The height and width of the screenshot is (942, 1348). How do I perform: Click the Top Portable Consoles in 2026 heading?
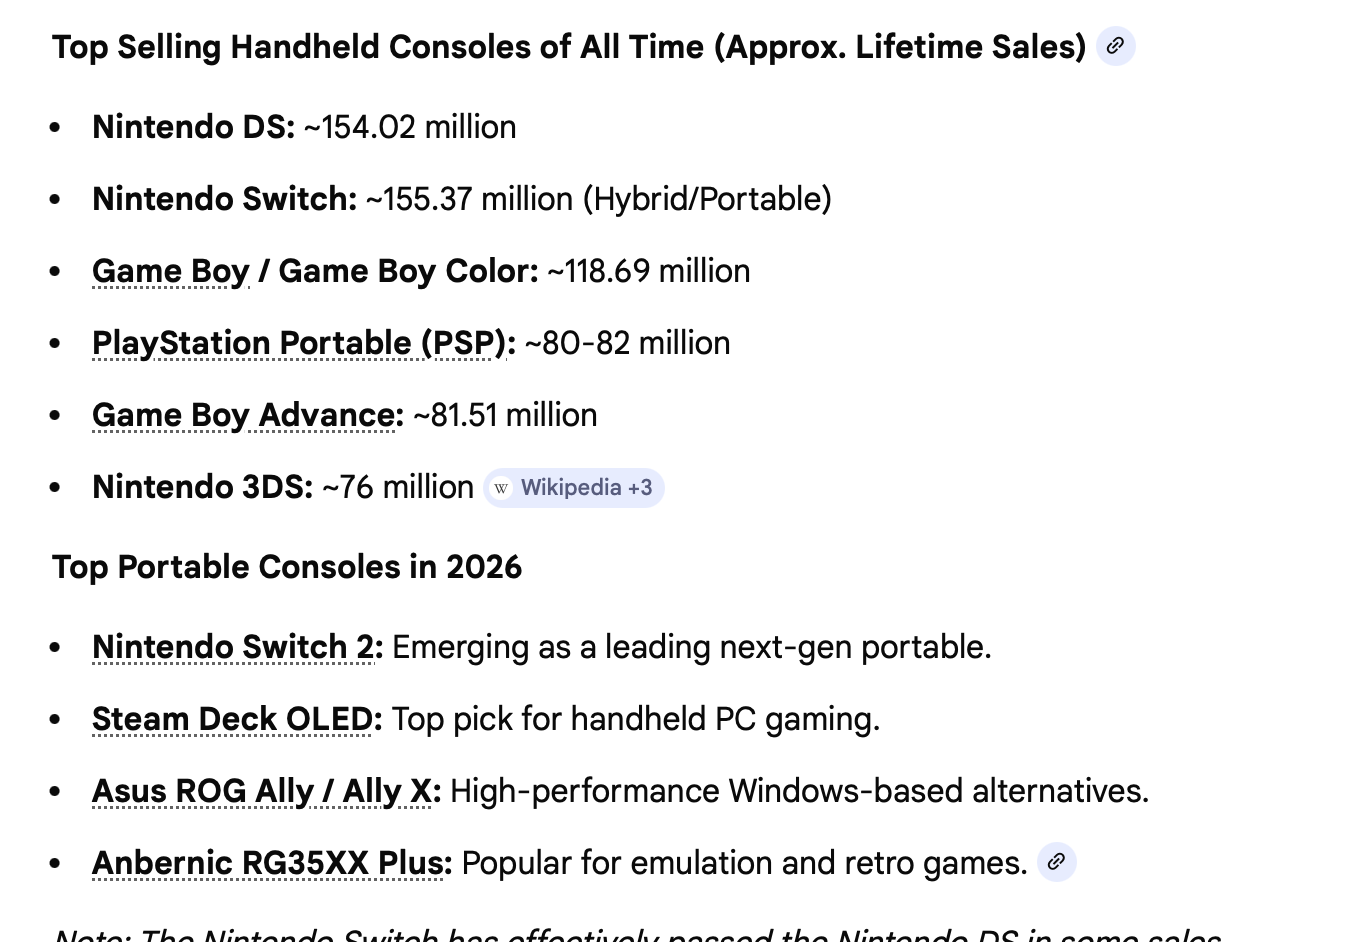coord(287,567)
